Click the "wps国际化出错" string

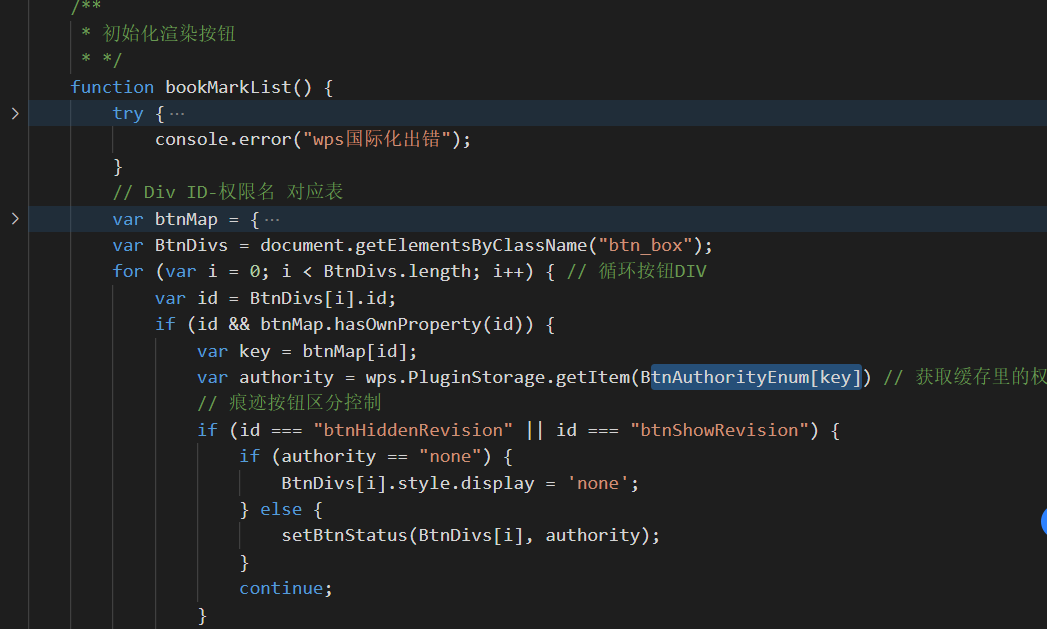pos(376,140)
